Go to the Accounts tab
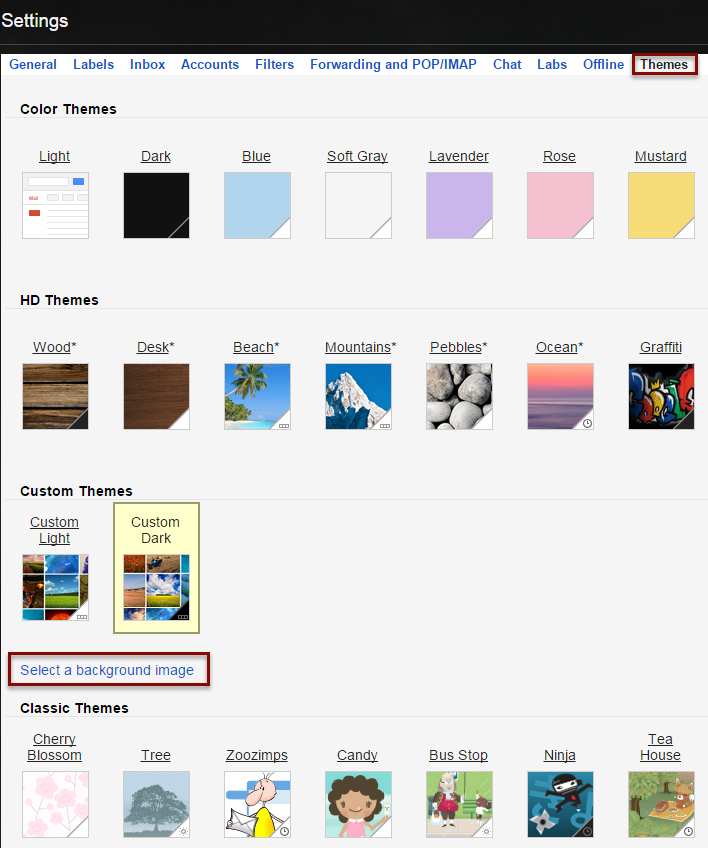Viewport: 708px width, 848px height. click(210, 64)
